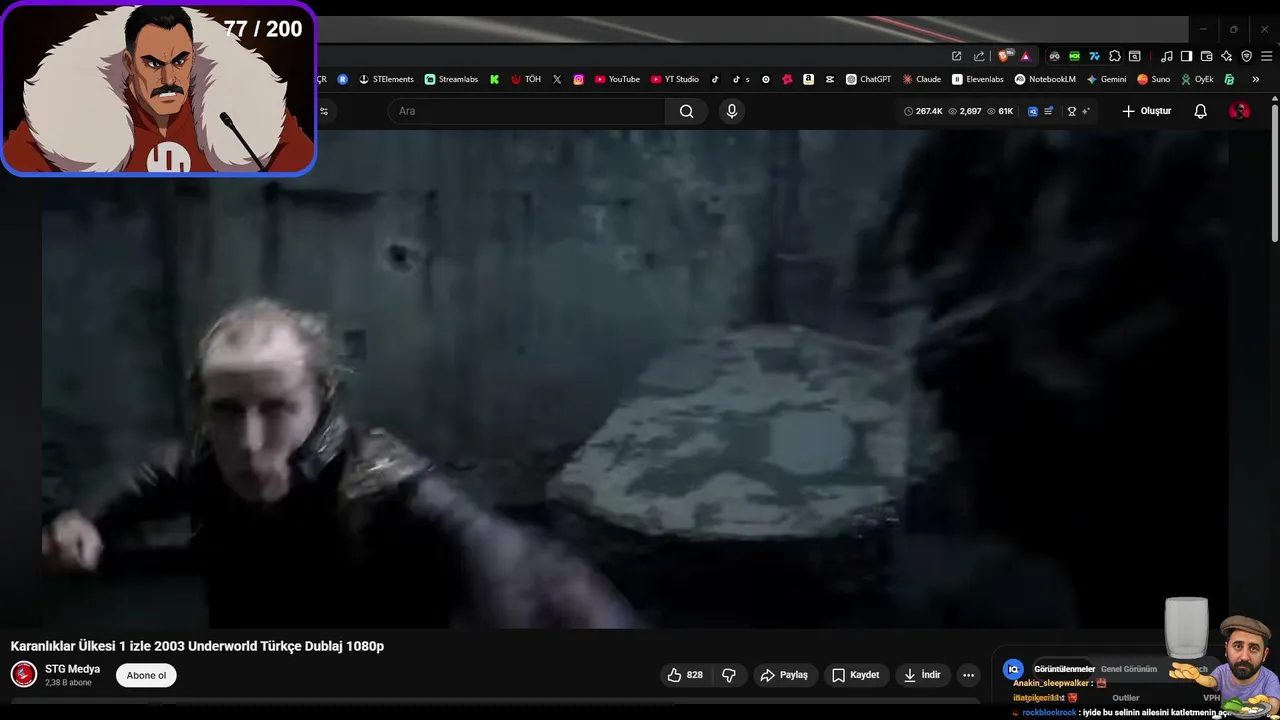
Task: Click the open-in-new-window icon in address bar
Action: point(957,56)
